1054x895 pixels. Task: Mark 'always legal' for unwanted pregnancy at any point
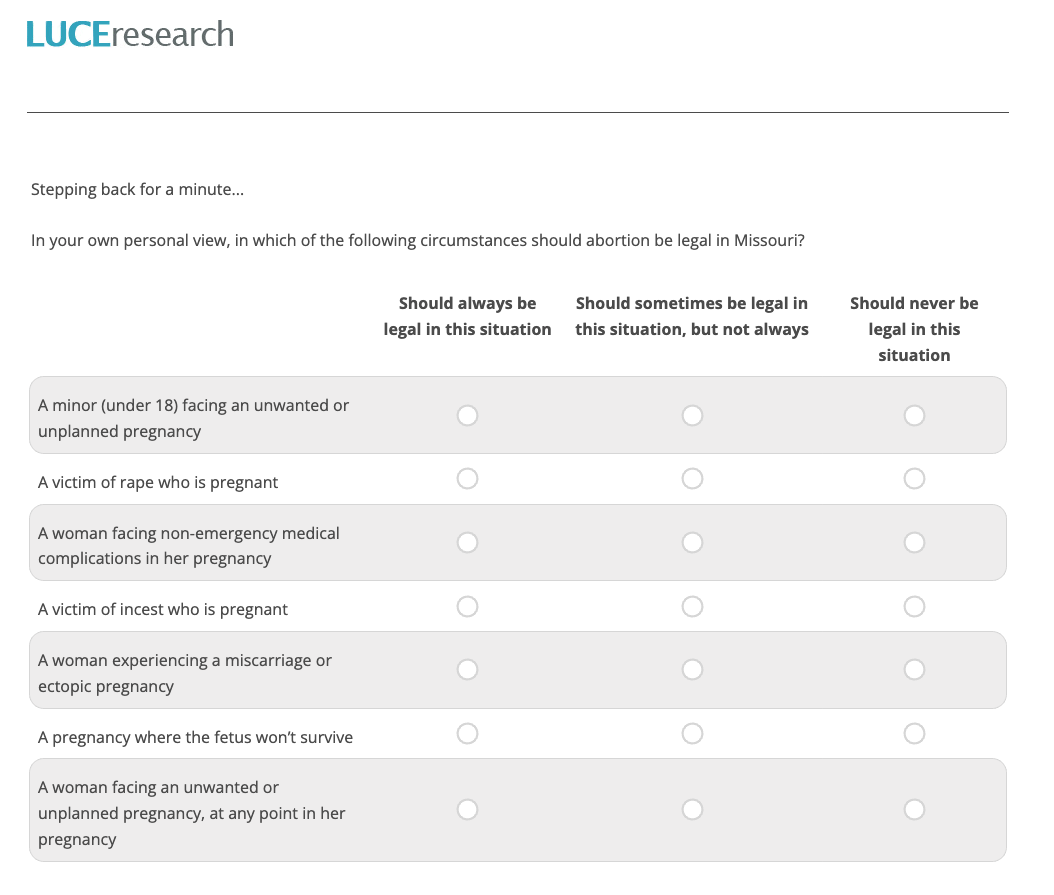[x=467, y=810]
